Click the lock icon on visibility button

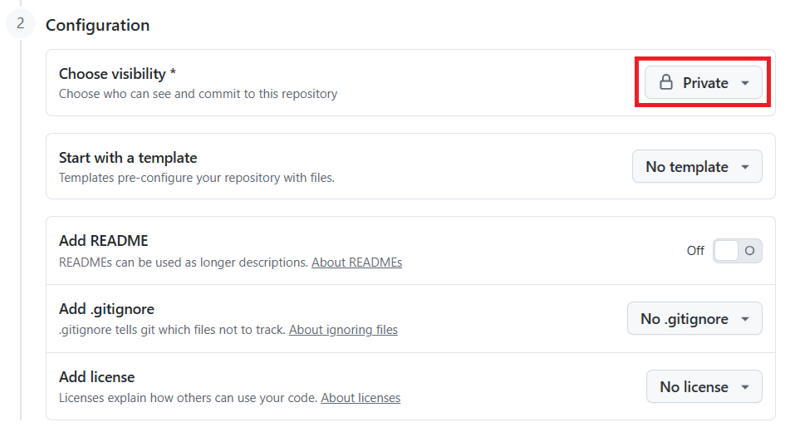666,83
